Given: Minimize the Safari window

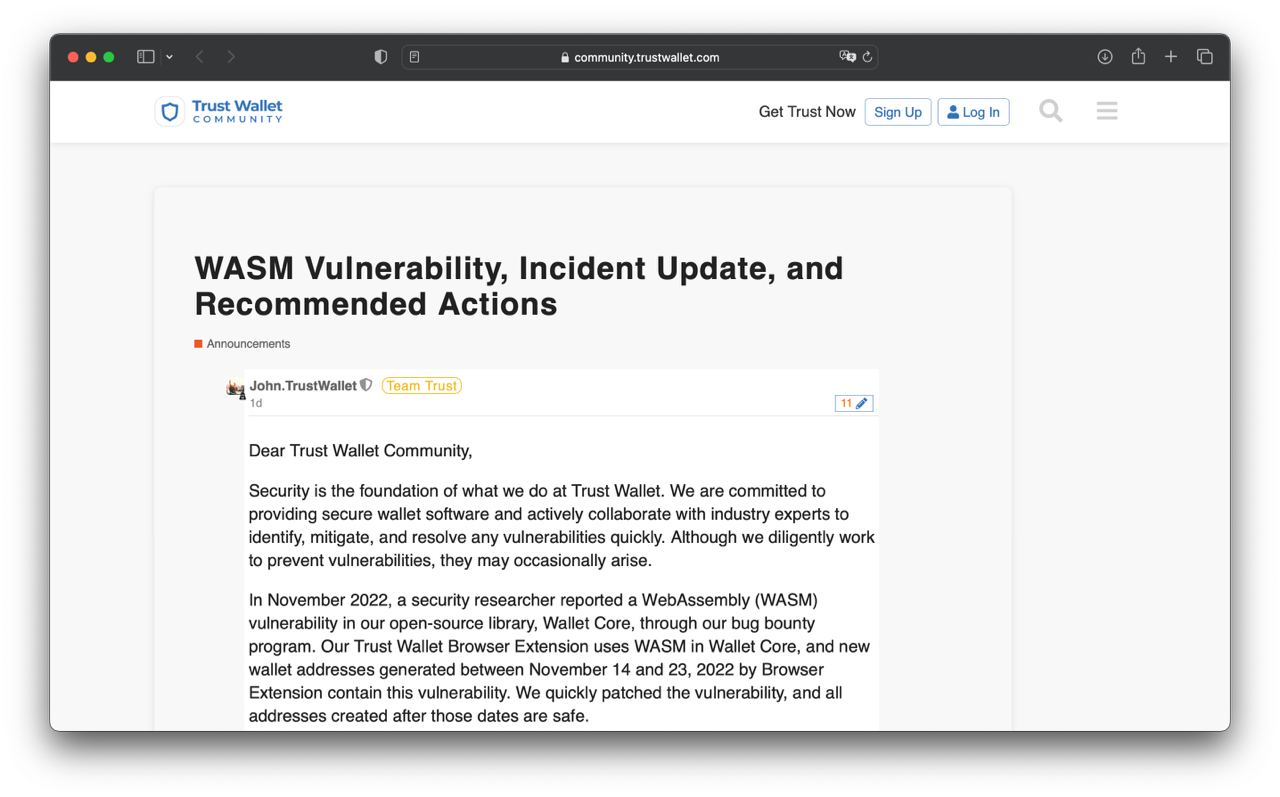Looking at the screenshot, I should [91, 57].
